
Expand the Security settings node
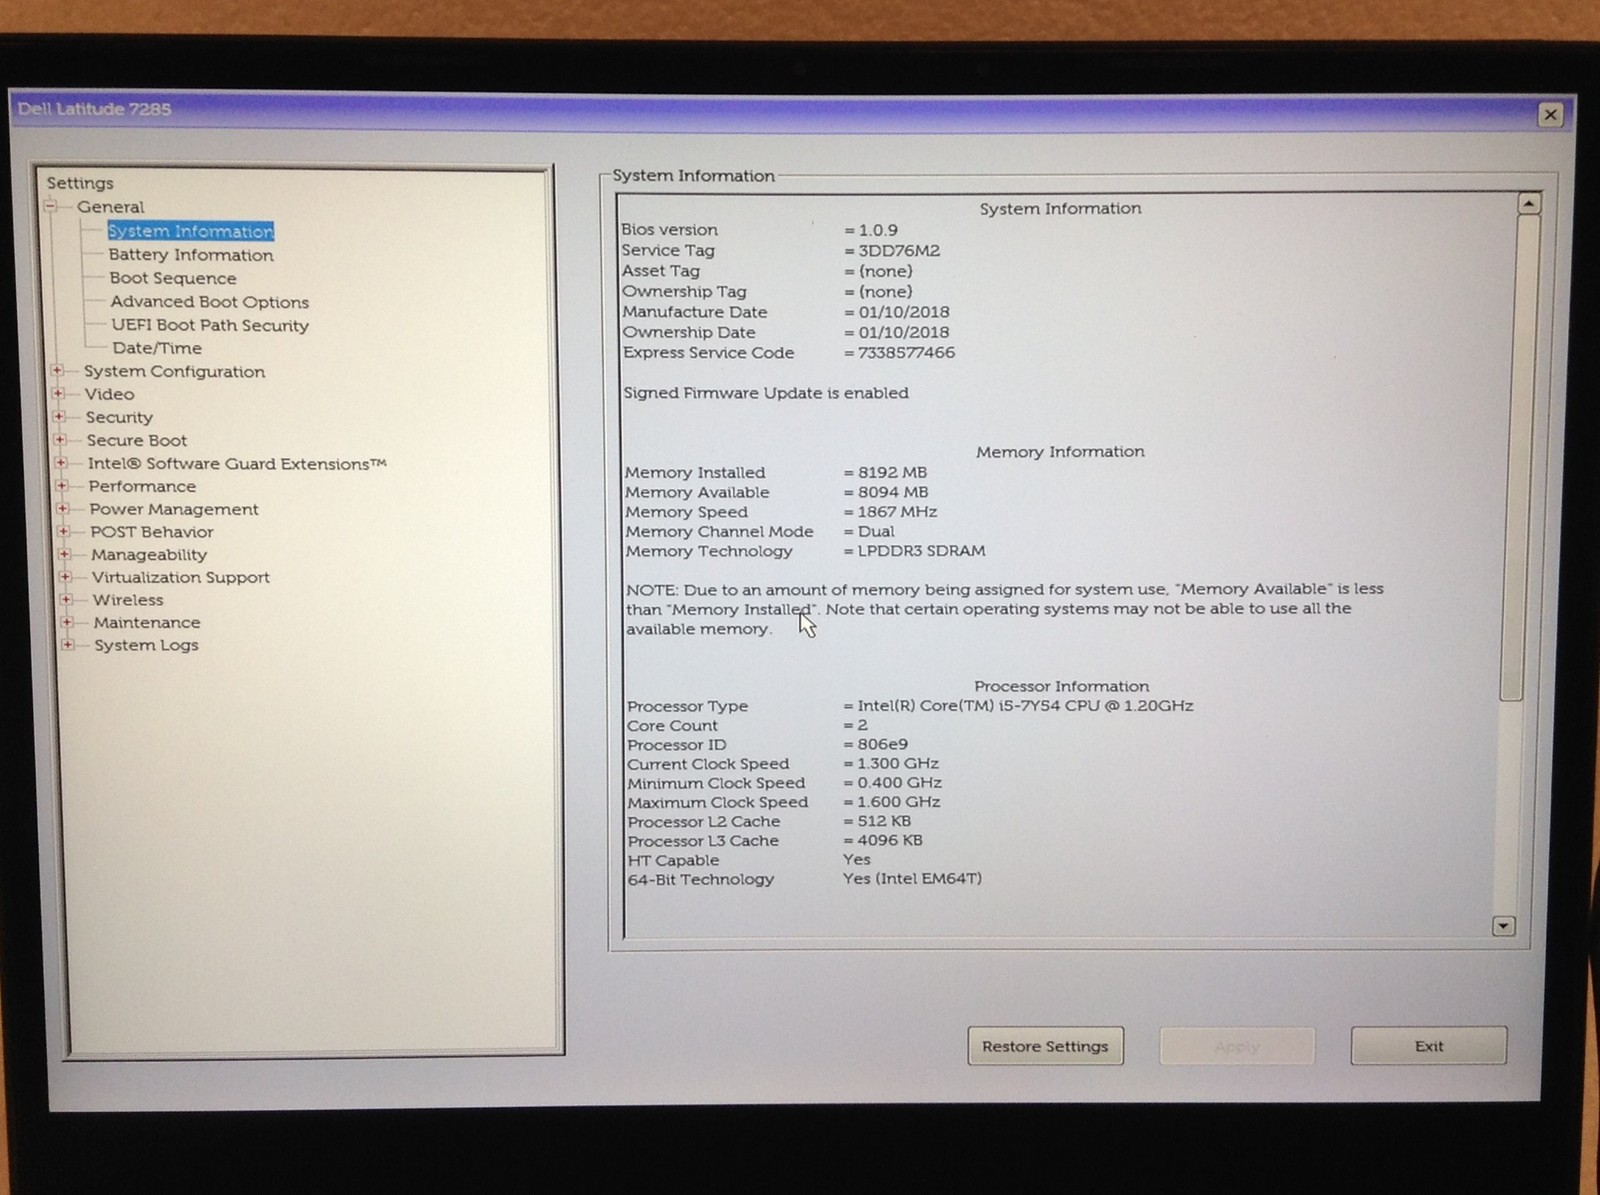59,416
